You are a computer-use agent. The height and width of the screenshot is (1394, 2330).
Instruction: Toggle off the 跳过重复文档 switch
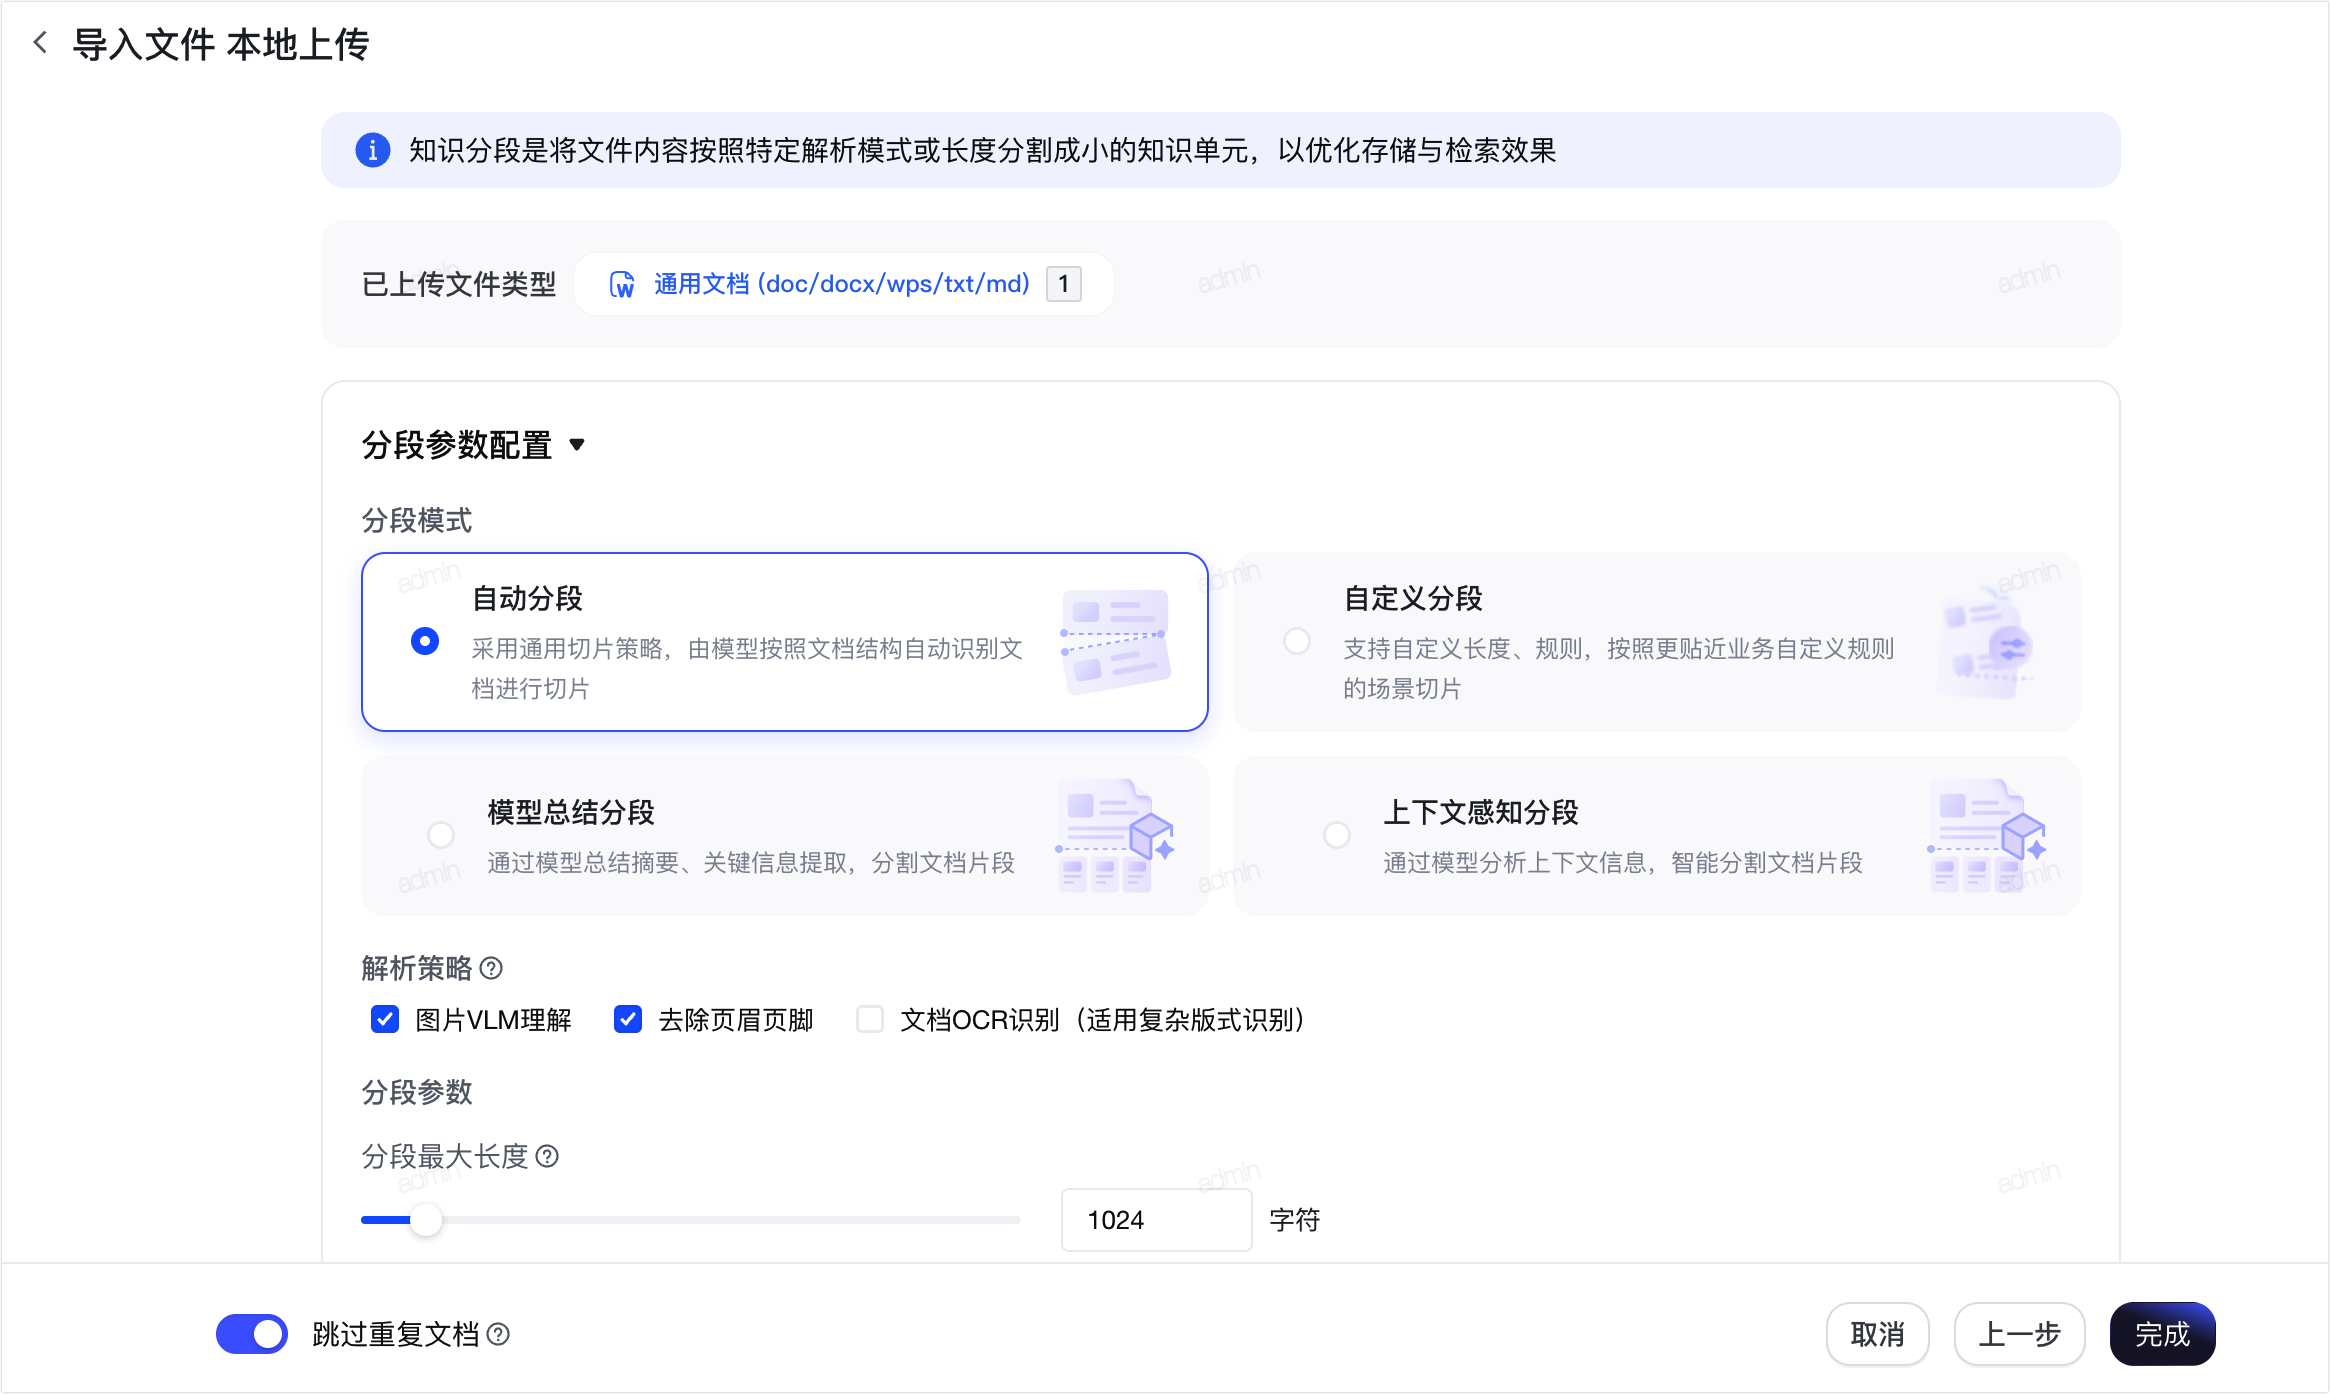[x=252, y=1334]
